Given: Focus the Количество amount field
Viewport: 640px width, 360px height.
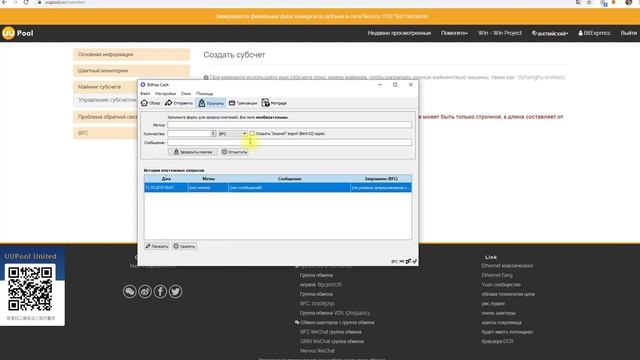Looking at the screenshot, I should 189,133.
